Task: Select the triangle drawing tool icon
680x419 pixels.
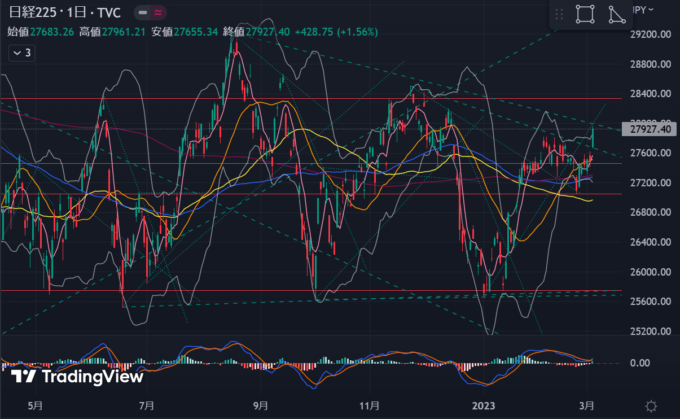Action: [618, 14]
